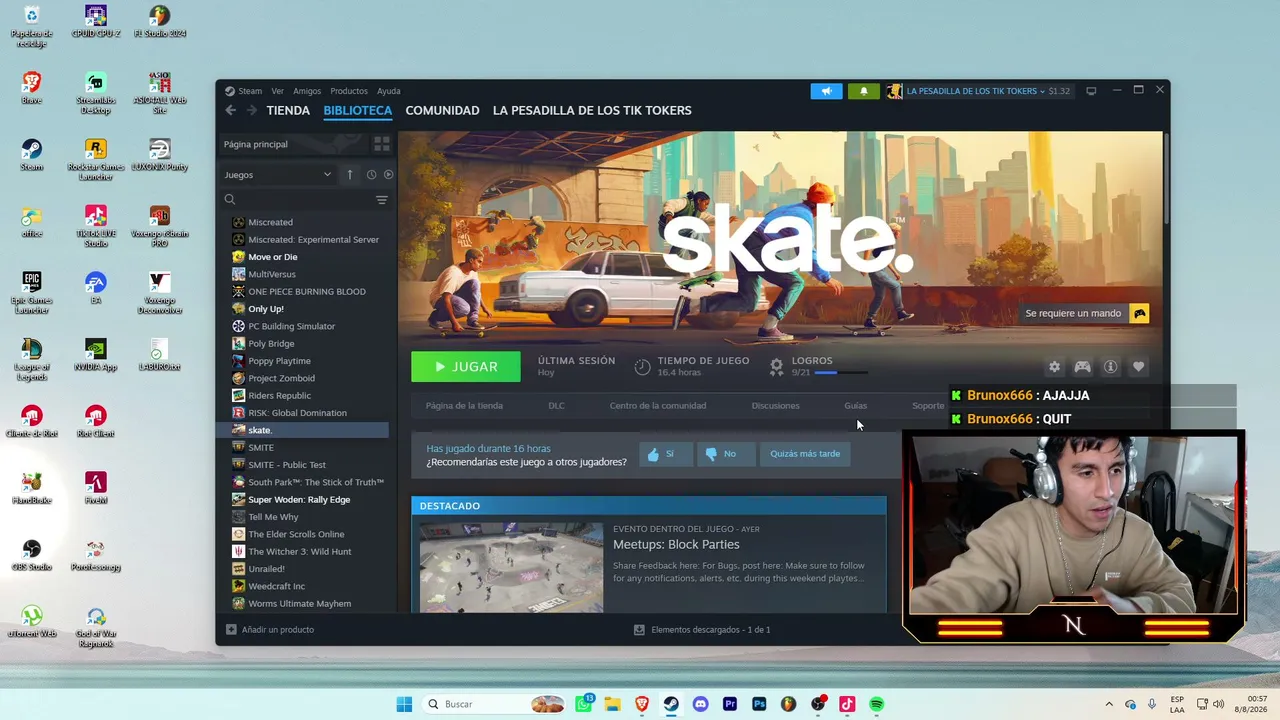Open Spotify from the taskbar
The image size is (1280, 720).
876,704
